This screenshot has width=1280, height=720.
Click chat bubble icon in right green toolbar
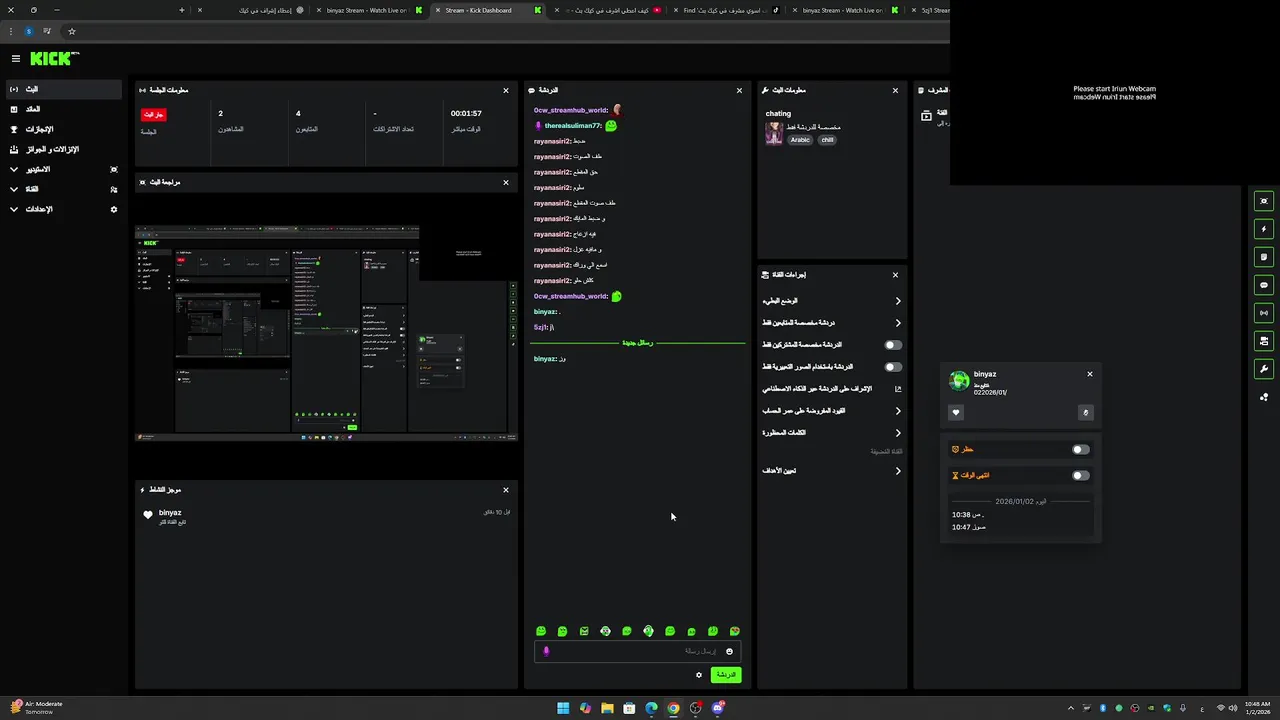pyautogui.click(x=1264, y=285)
